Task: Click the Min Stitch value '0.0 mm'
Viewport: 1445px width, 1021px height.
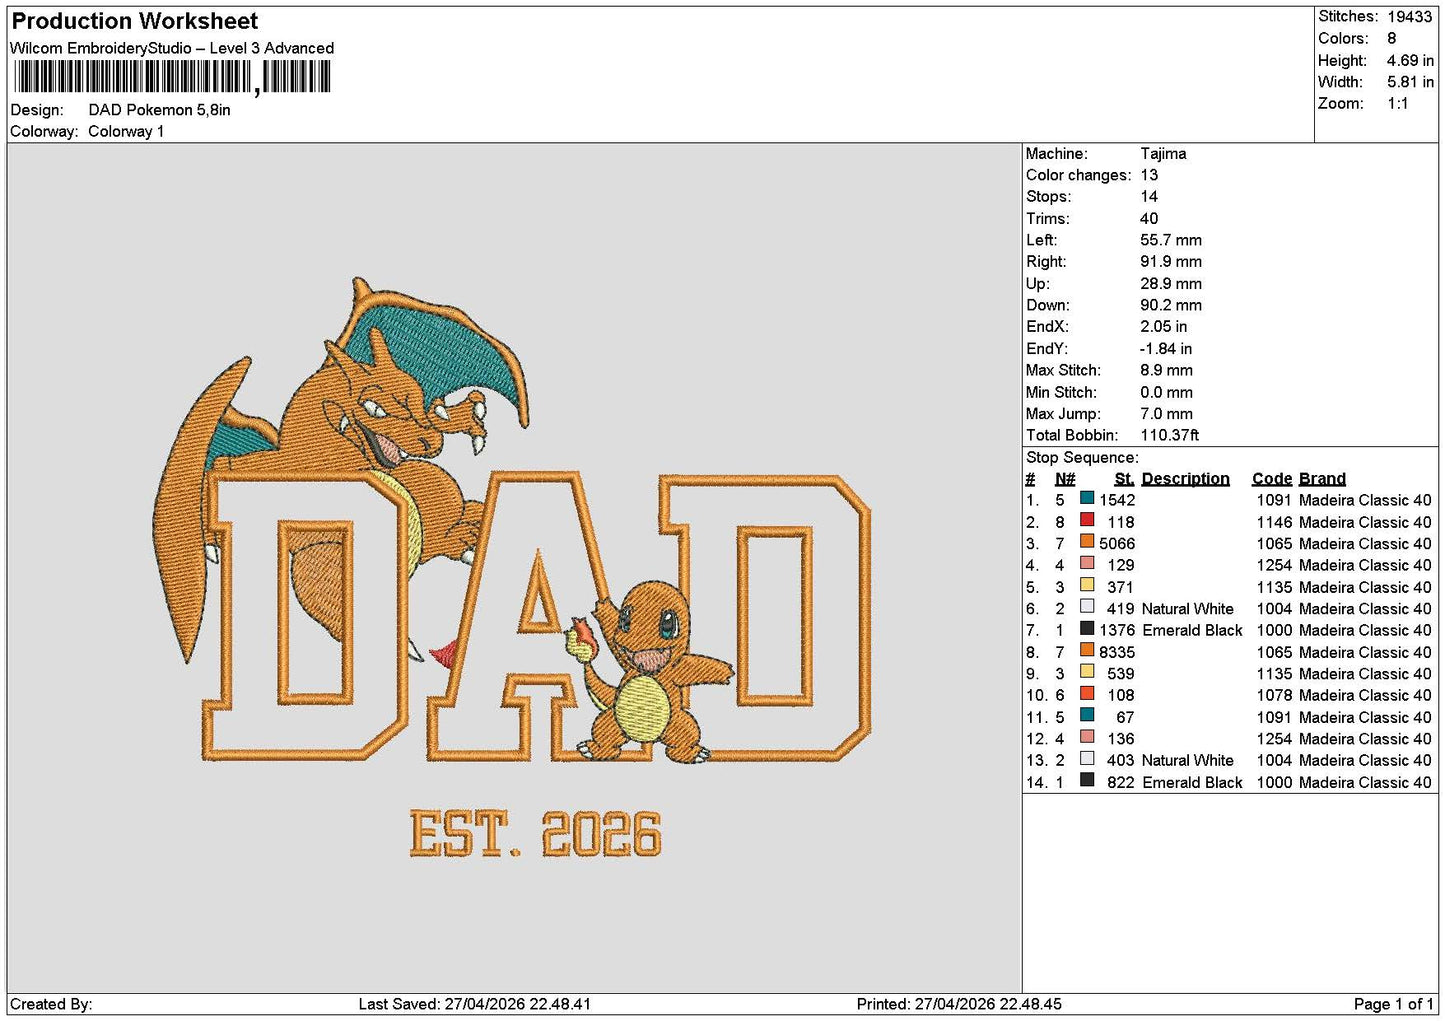Action: 1166,392
